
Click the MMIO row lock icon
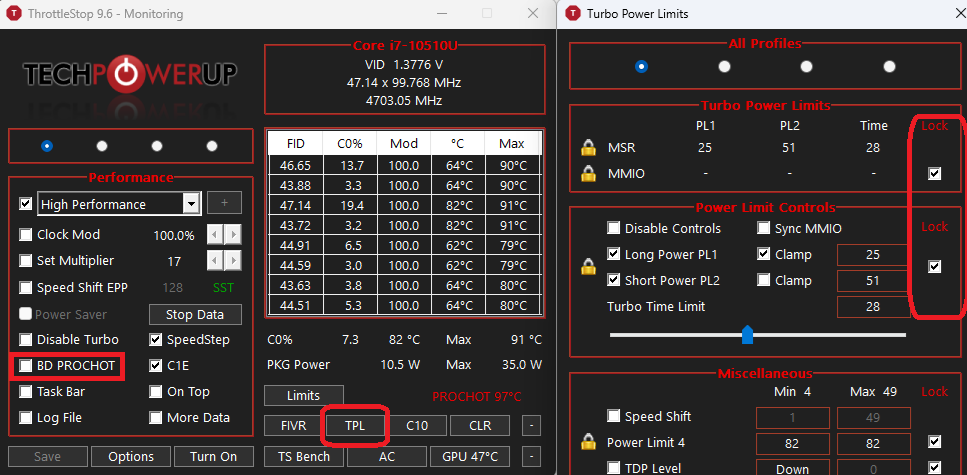tap(588, 174)
